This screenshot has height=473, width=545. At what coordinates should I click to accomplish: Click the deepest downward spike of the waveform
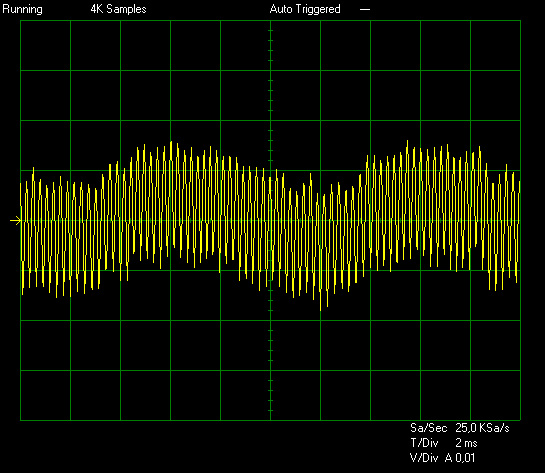[320, 308]
